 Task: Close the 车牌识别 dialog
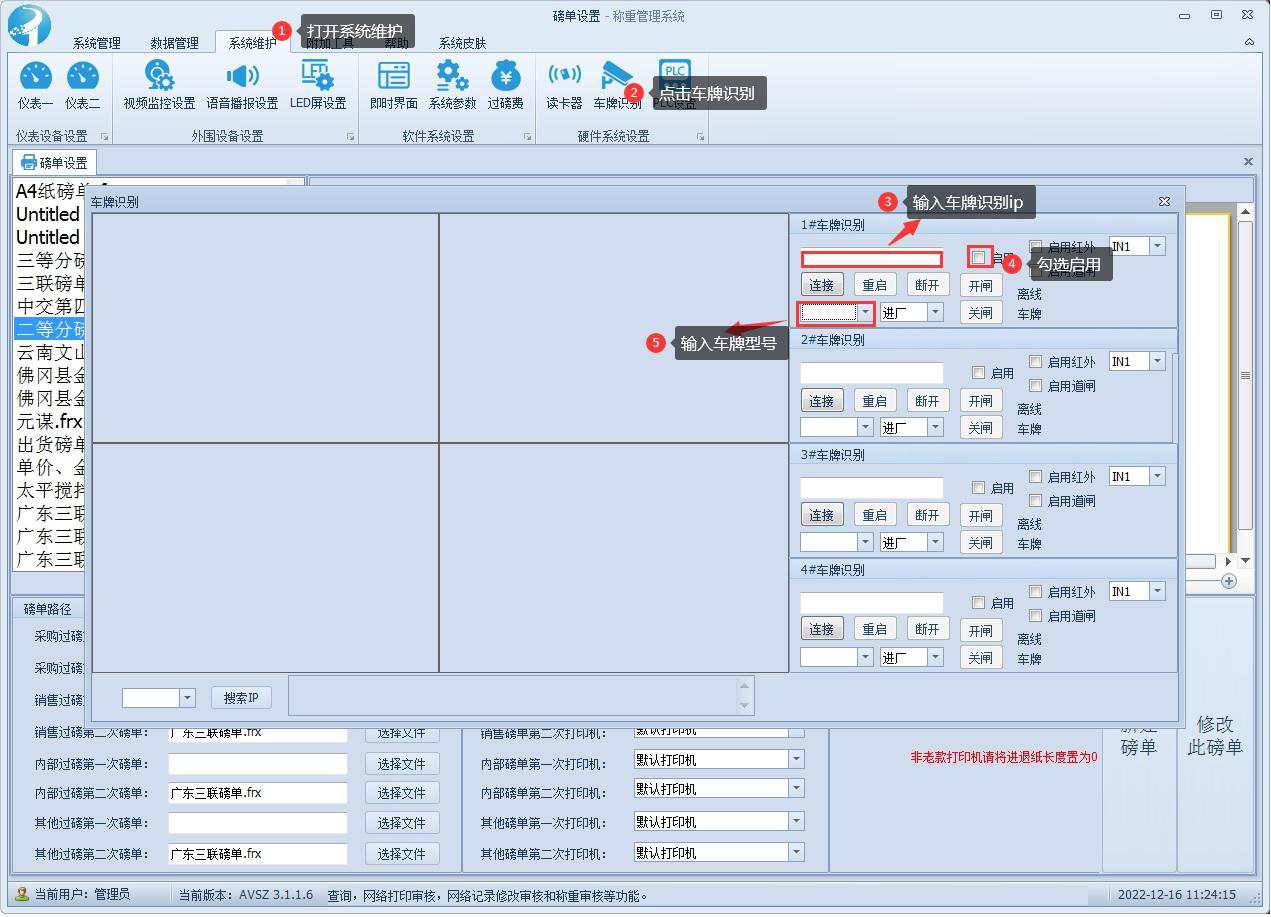click(x=1164, y=201)
